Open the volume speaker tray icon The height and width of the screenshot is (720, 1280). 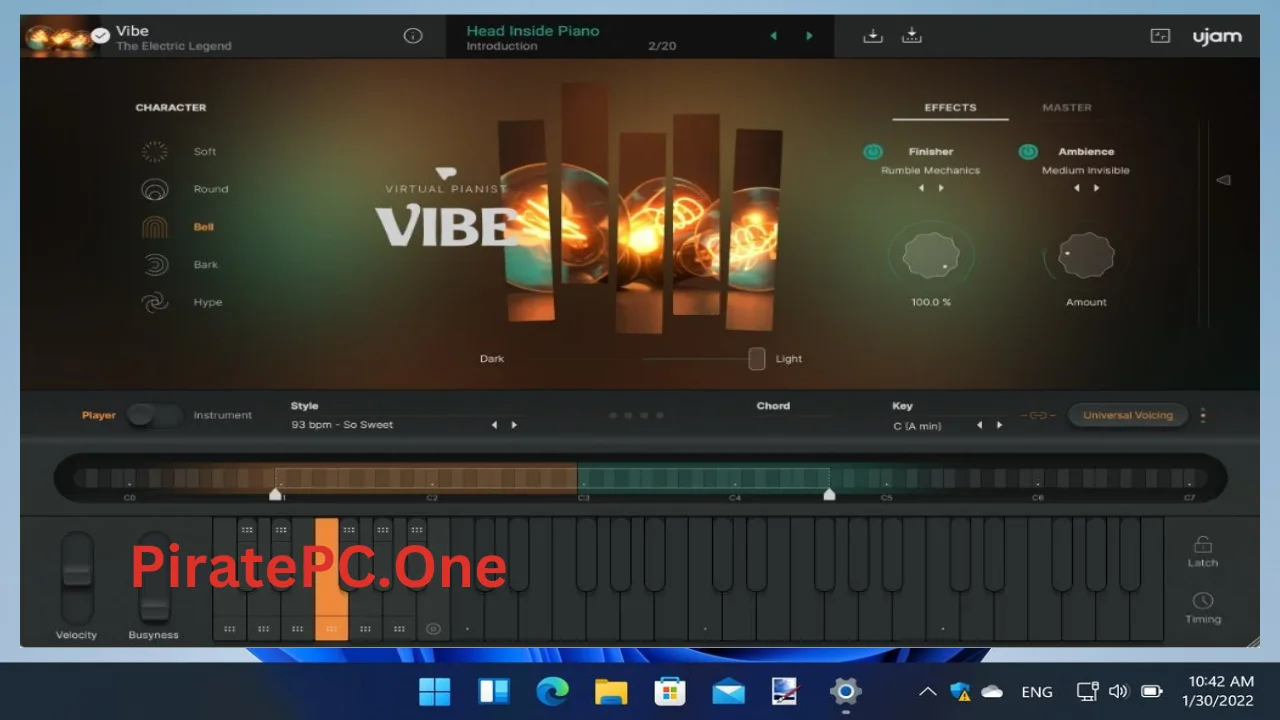tap(1119, 691)
